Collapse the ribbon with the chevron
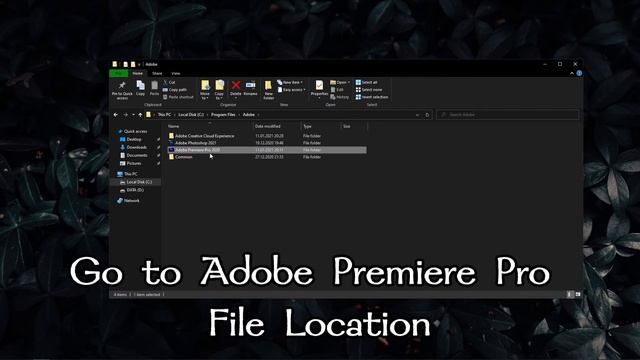 coord(571,73)
